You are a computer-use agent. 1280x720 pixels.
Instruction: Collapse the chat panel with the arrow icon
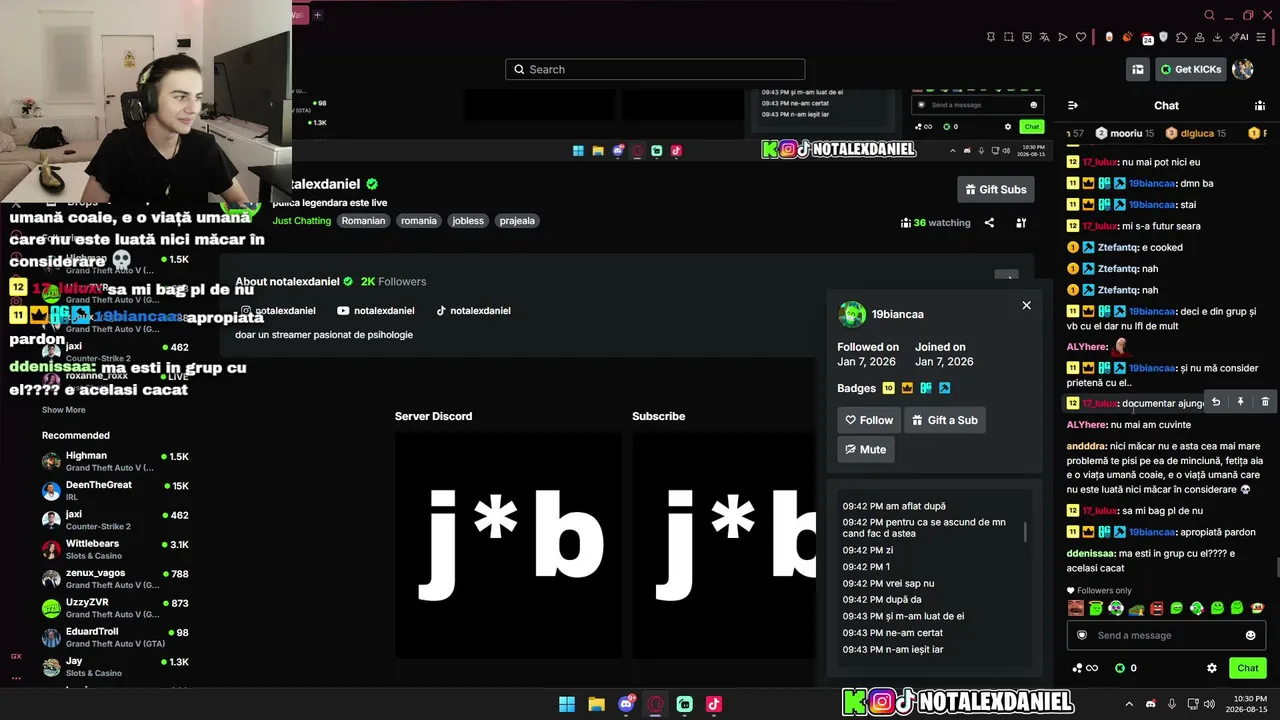coord(1073,106)
